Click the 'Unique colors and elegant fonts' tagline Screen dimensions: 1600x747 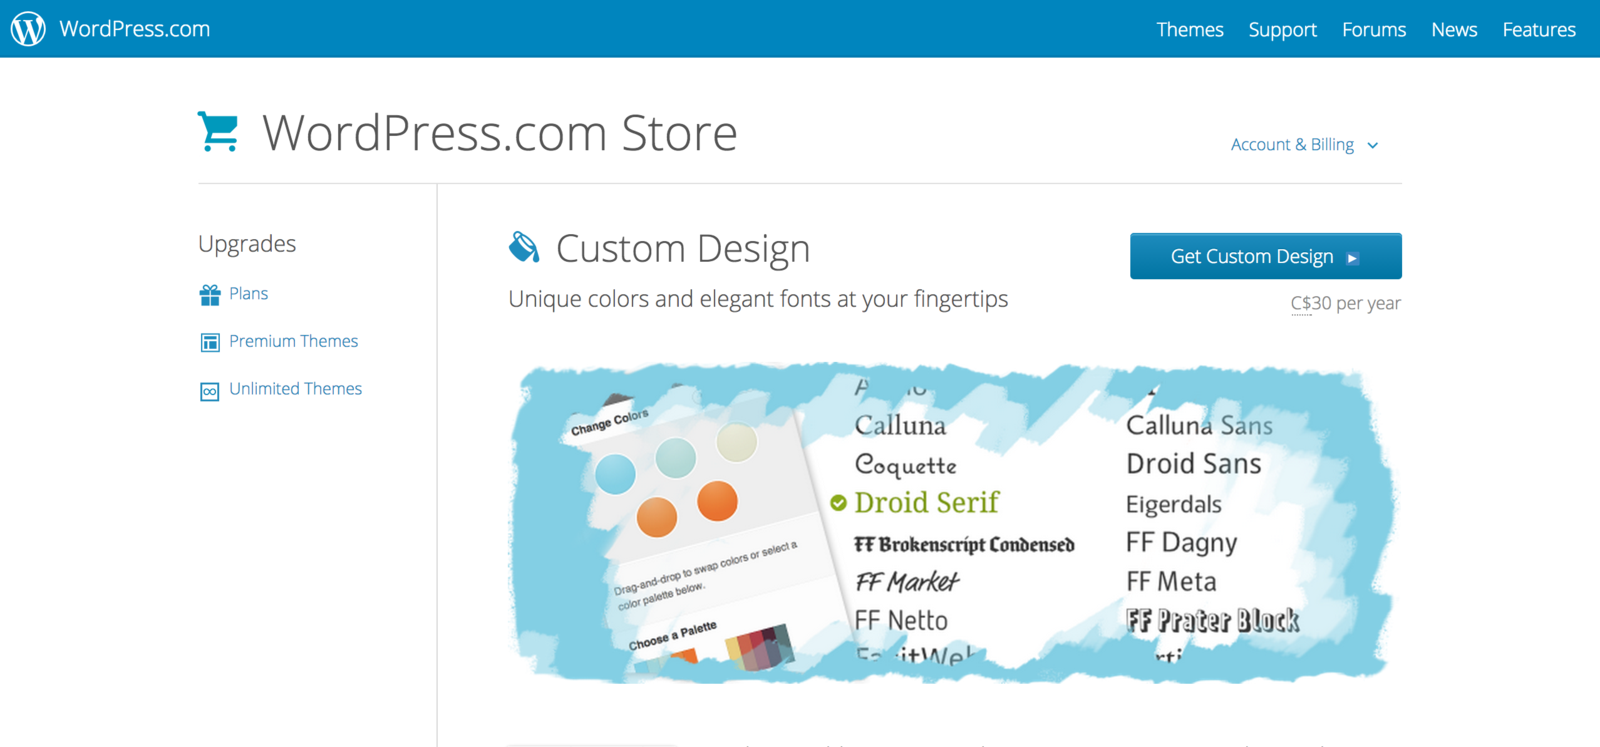pyautogui.click(x=758, y=299)
